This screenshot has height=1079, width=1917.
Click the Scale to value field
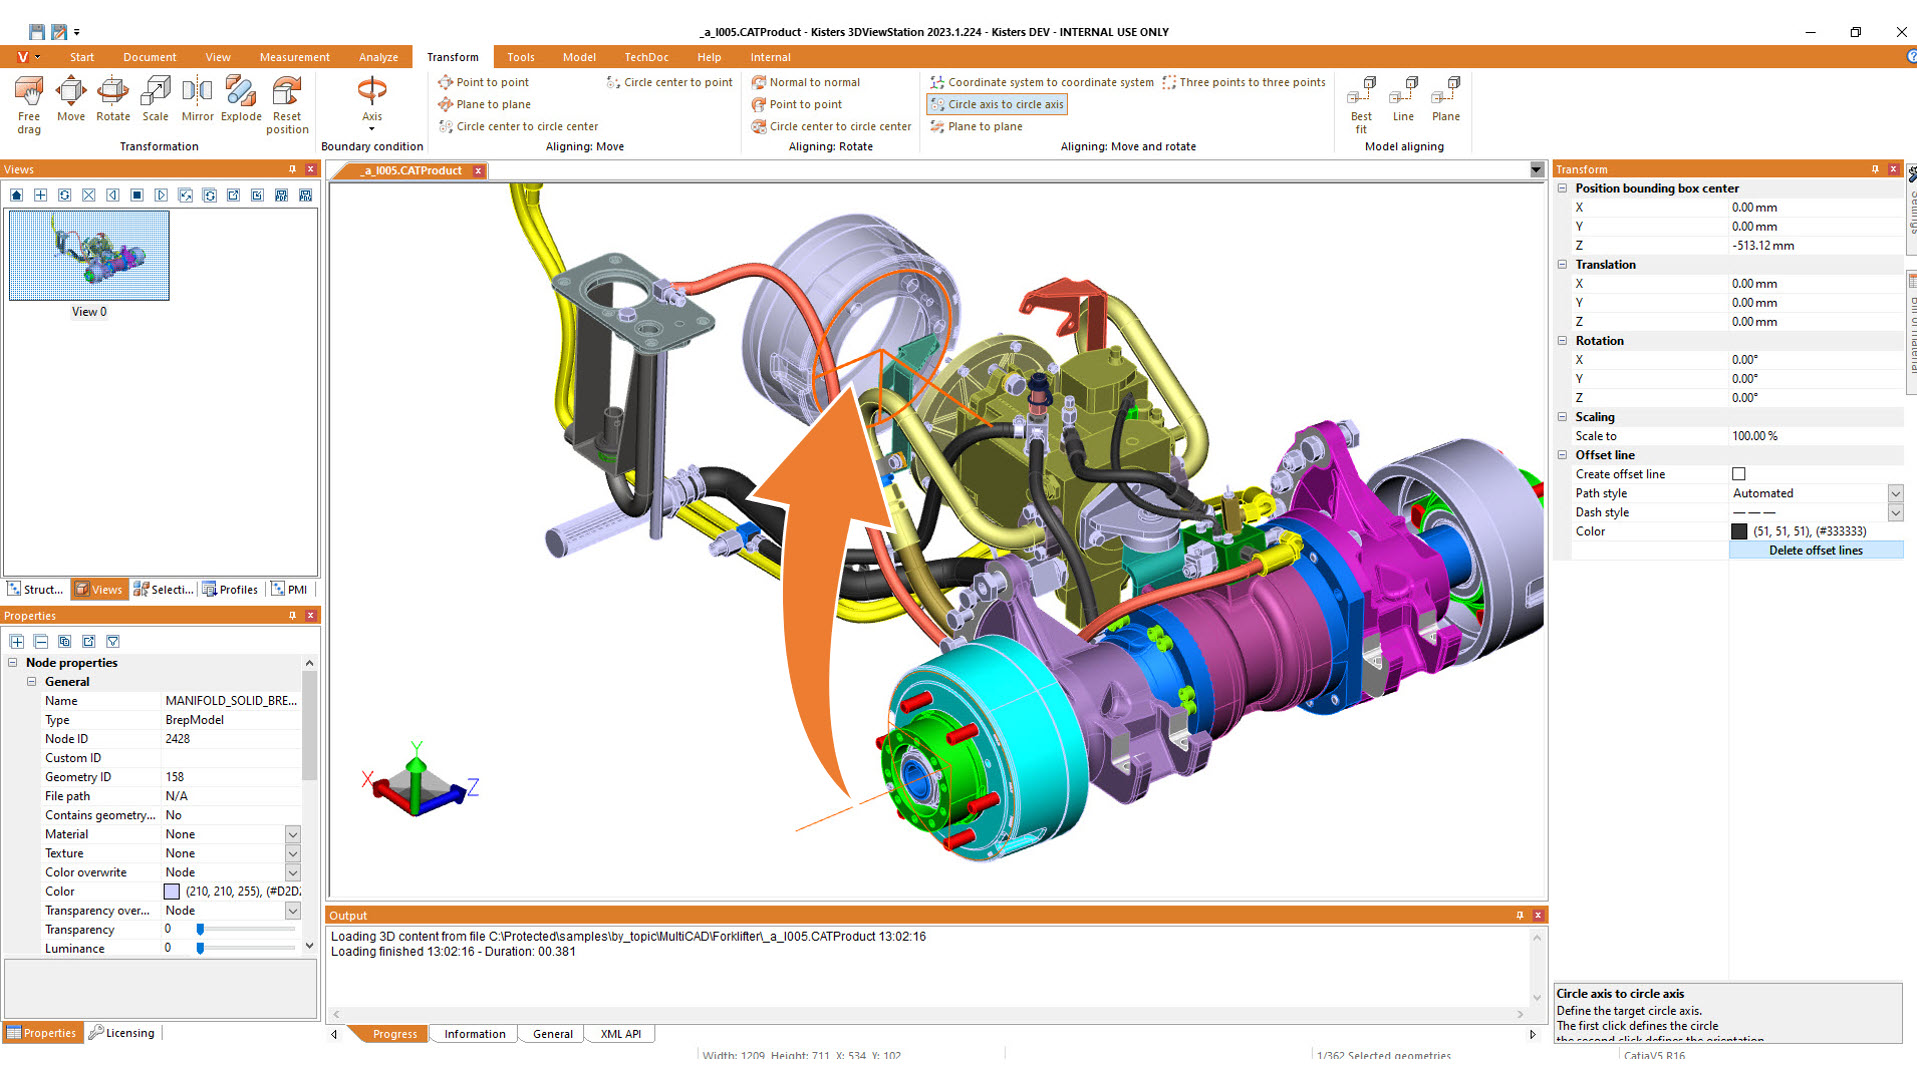pos(1815,436)
